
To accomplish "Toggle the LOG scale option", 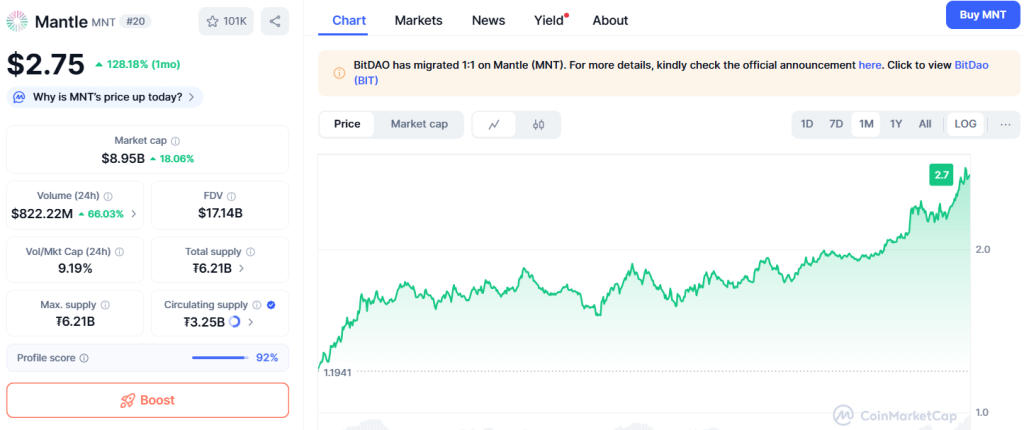I will pos(965,124).
